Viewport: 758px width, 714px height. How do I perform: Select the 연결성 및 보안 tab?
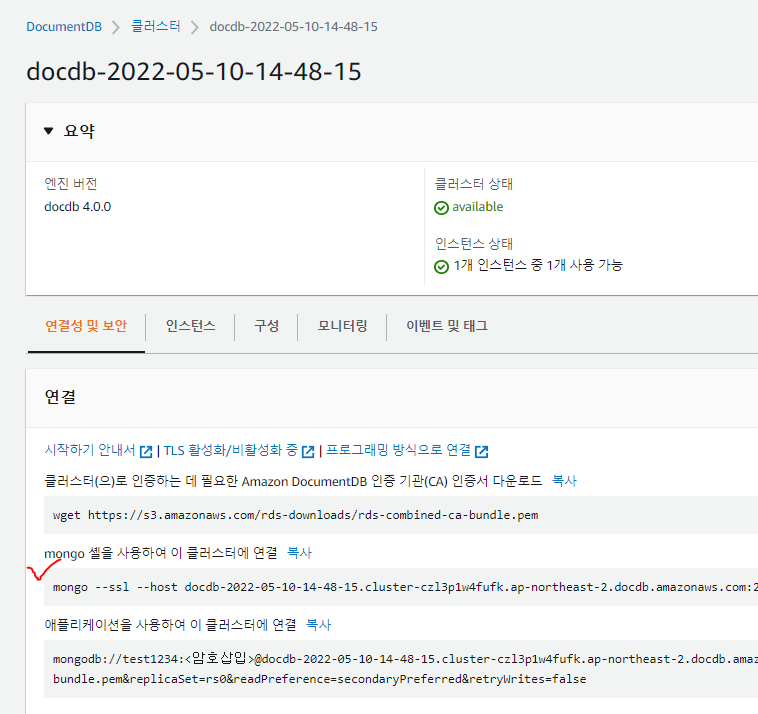(86, 326)
